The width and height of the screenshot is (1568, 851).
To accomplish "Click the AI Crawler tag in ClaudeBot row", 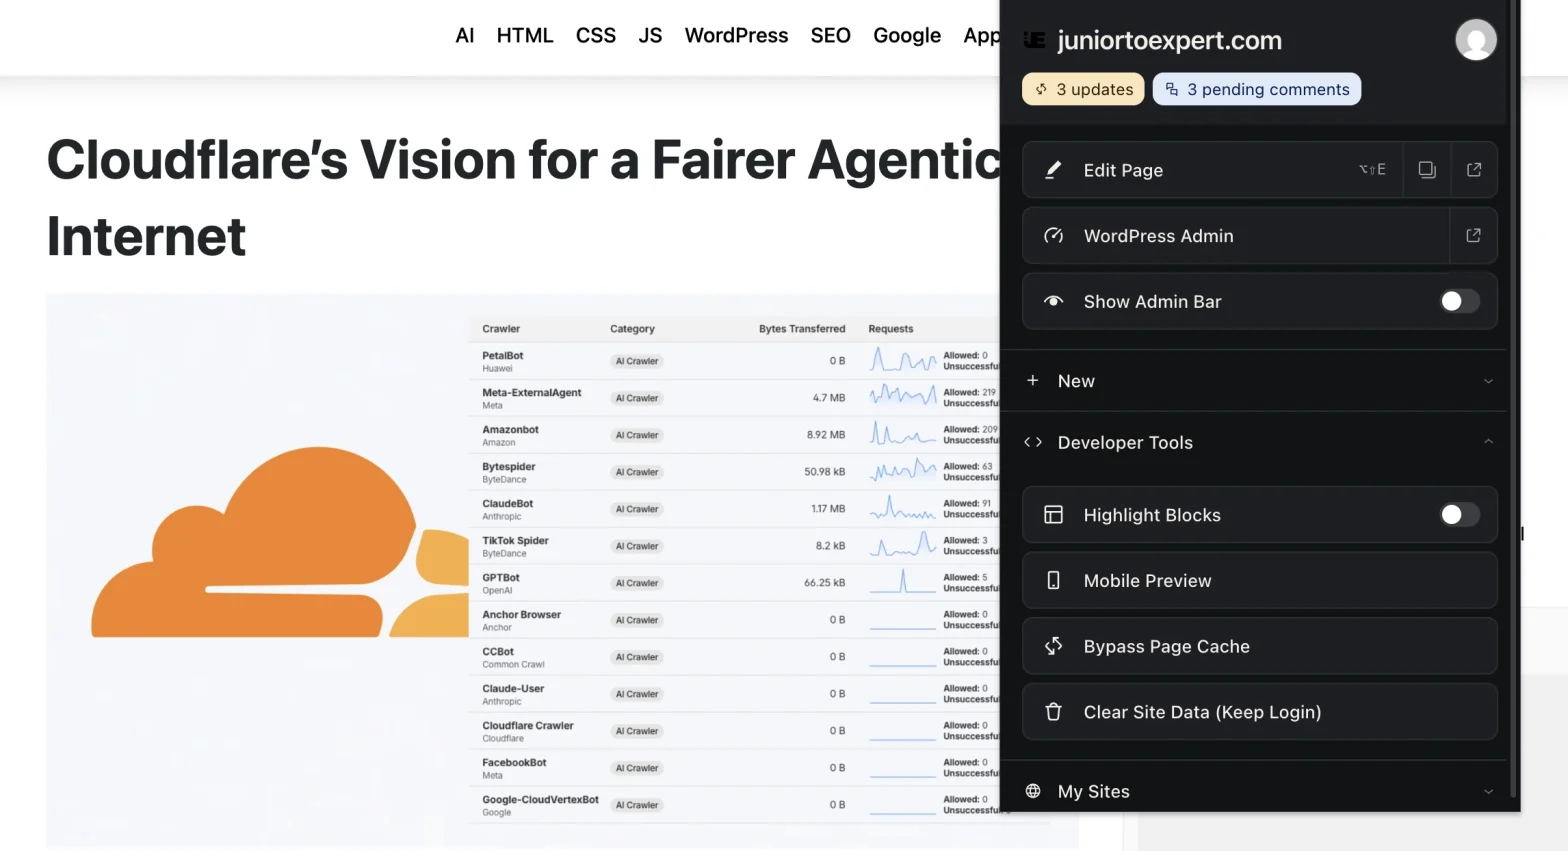I will coord(637,509).
